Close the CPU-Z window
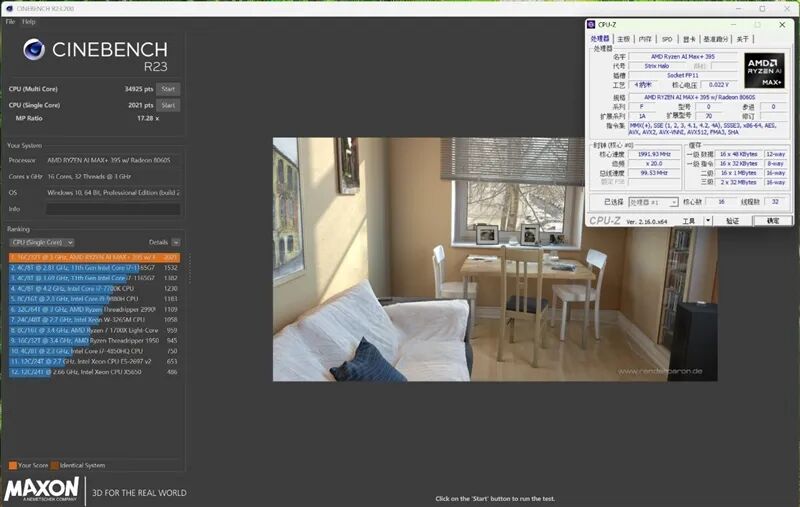800x507 pixels. pos(782,24)
